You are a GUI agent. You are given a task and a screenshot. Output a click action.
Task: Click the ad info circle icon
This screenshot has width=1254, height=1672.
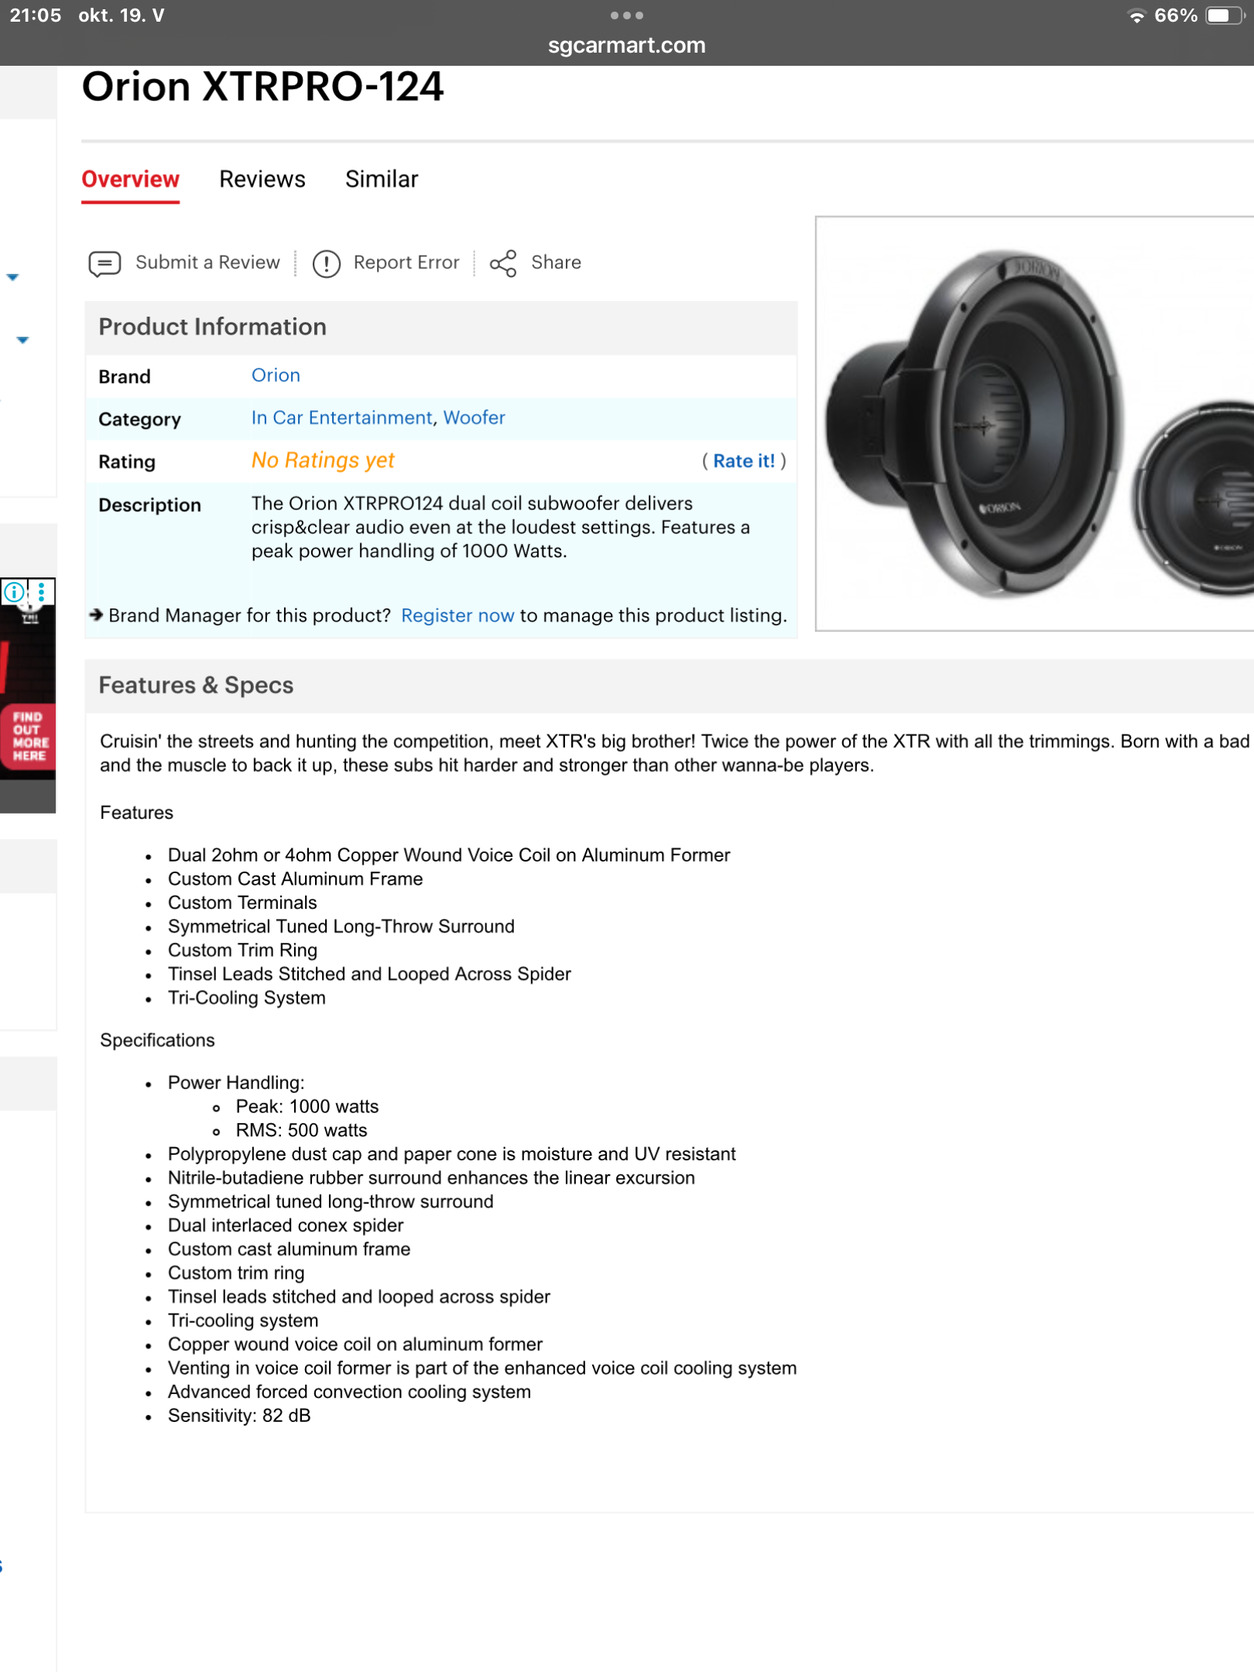(15, 592)
